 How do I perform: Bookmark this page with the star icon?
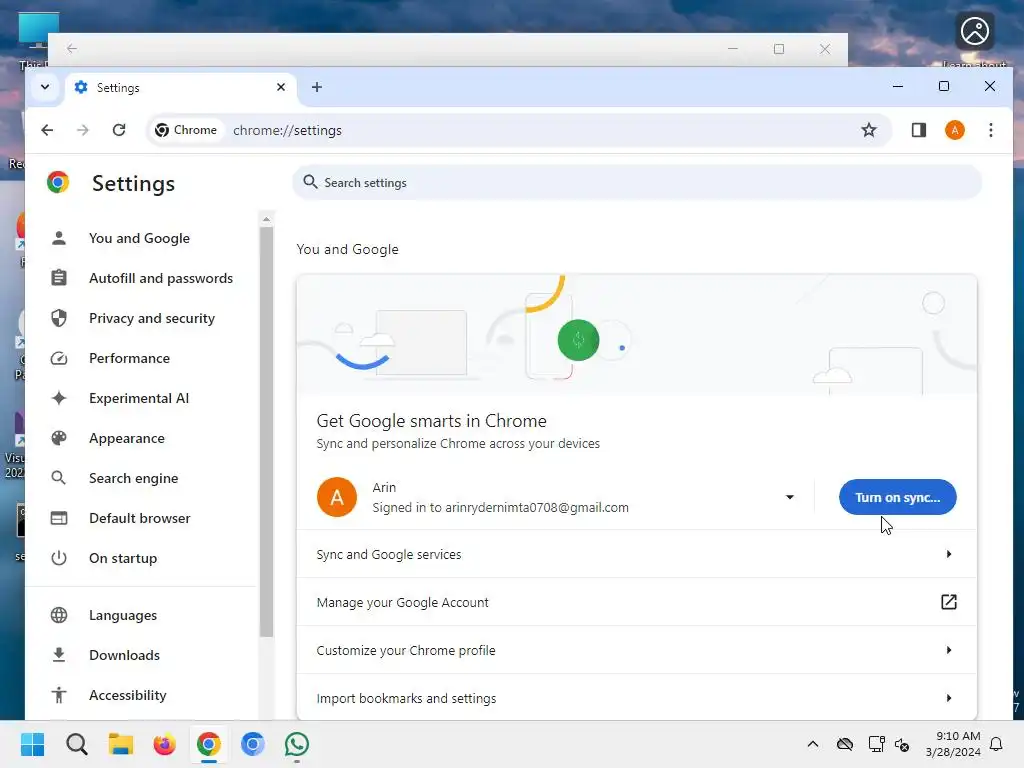(x=869, y=130)
